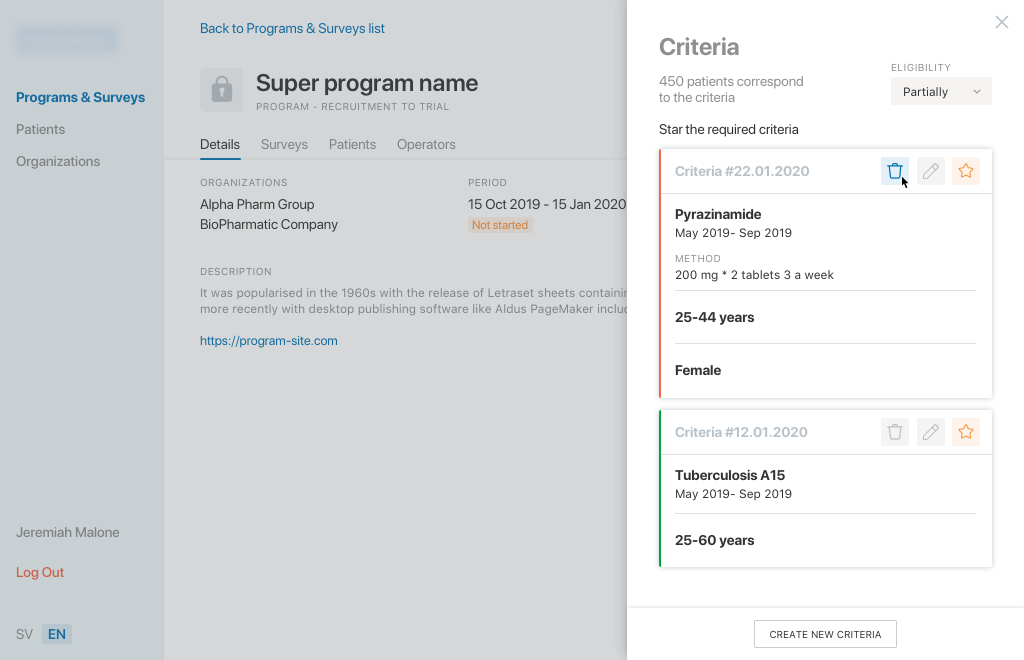Image resolution: width=1024 pixels, height=660 pixels.
Task: Delete Criteria #22.01.2020 with trash icon
Action: [x=895, y=171]
